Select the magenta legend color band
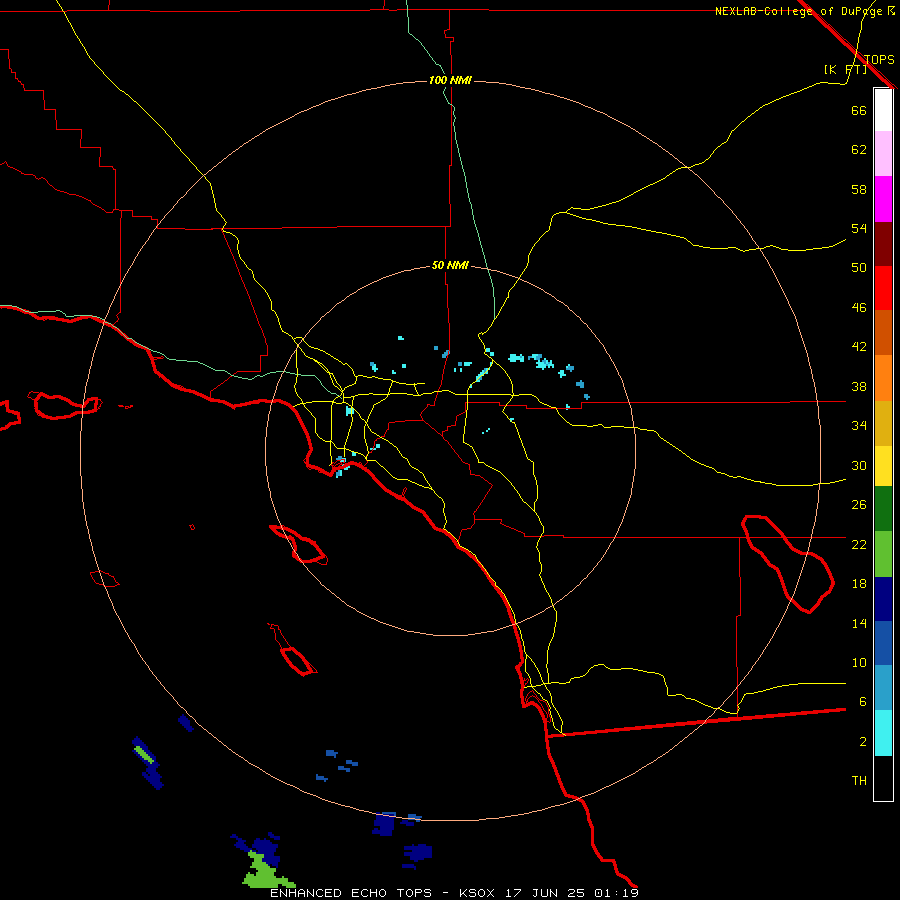900x900 pixels. pyautogui.click(x=883, y=199)
